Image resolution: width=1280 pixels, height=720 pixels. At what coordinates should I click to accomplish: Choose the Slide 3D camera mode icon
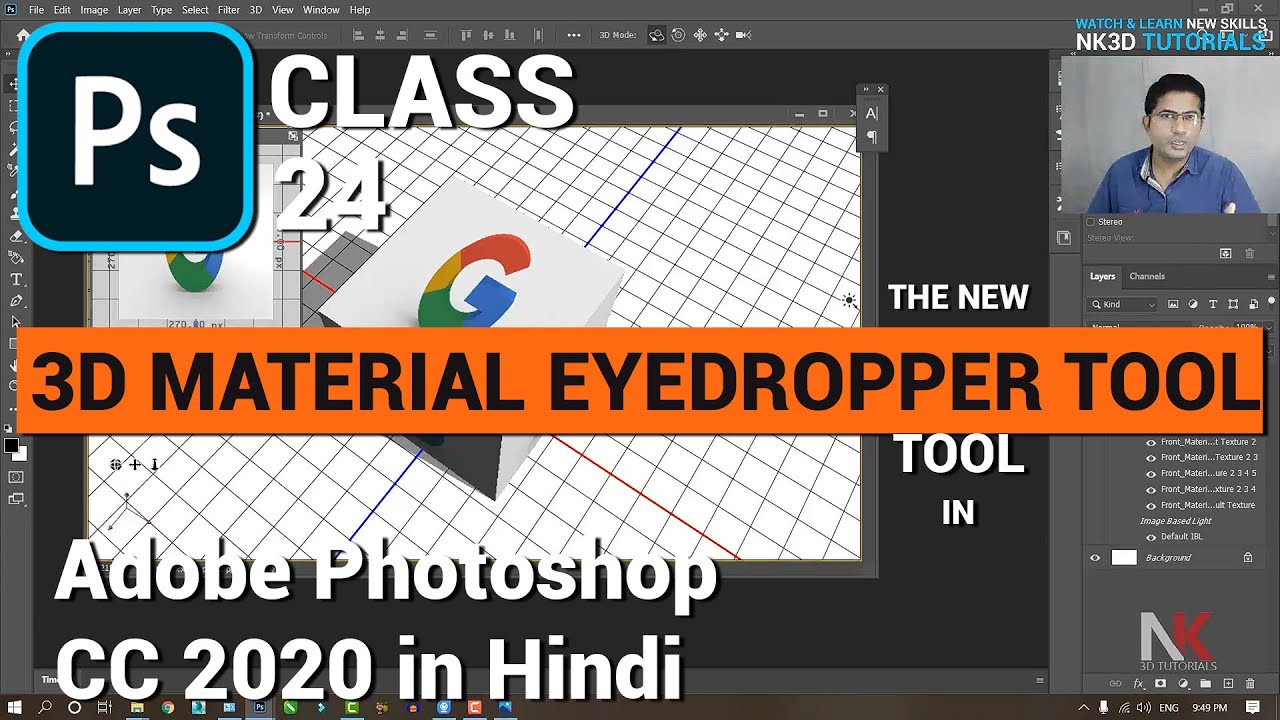[721, 35]
